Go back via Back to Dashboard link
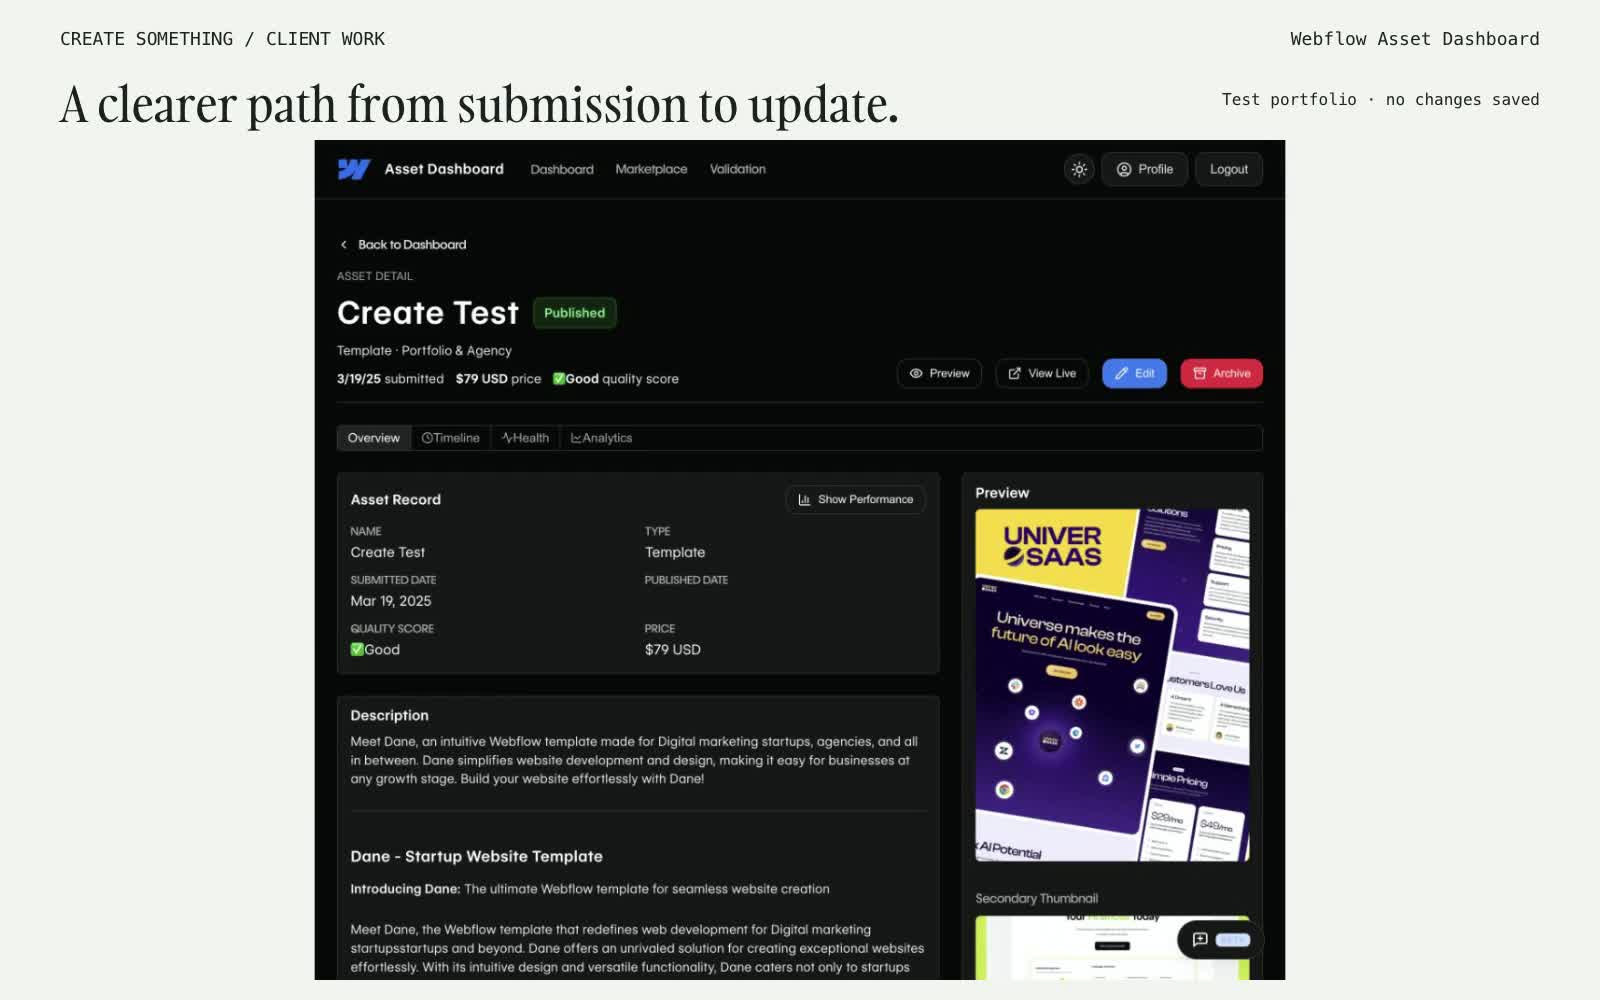Screen dimensions: 1600x1000 [x=403, y=244]
